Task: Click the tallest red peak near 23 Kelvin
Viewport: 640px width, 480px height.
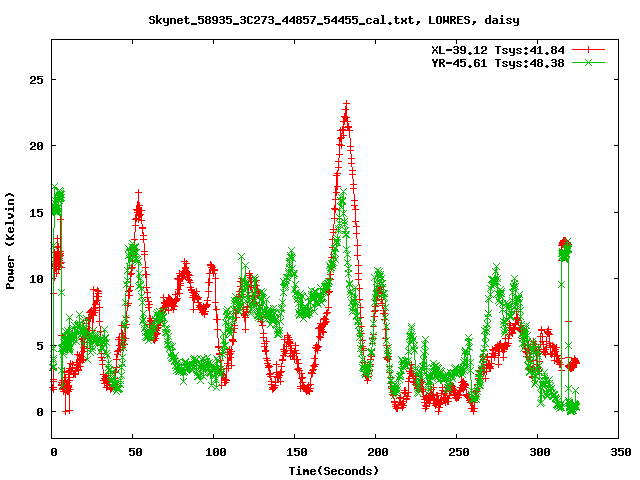Action: [x=346, y=105]
